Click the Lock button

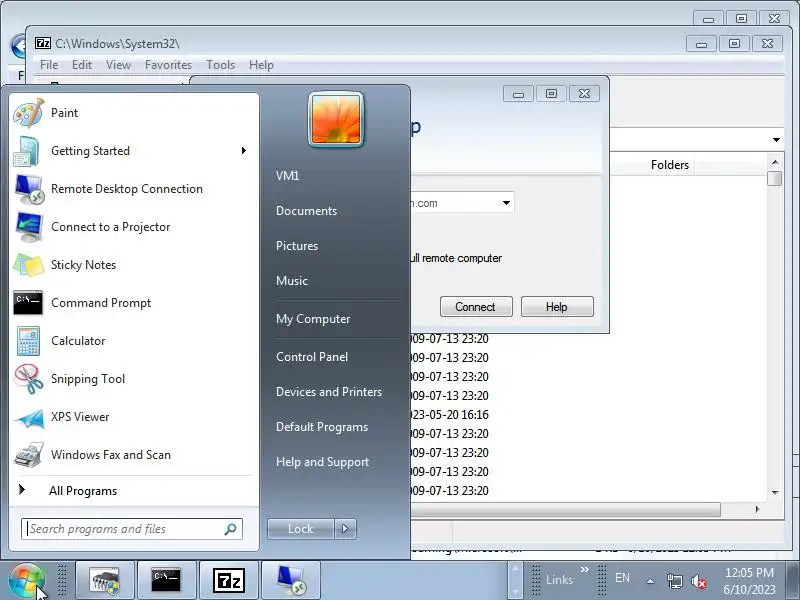coord(301,529)
